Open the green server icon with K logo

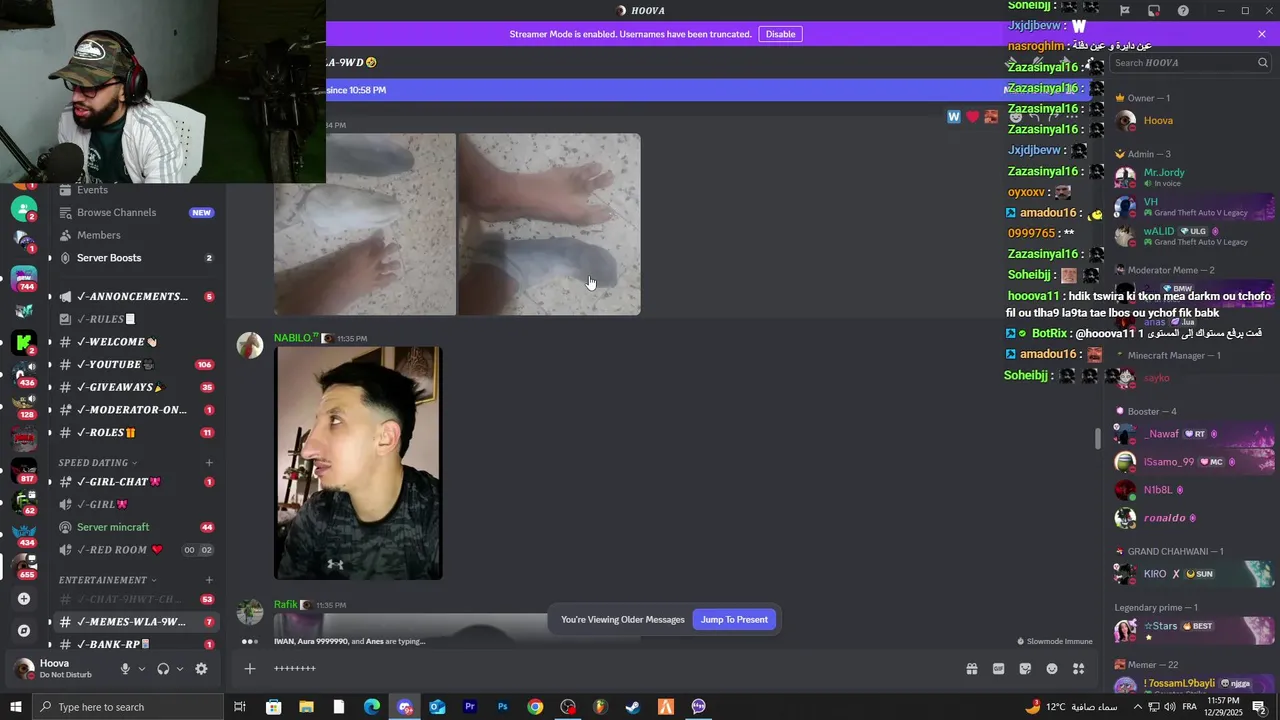[x=24, y=342]
